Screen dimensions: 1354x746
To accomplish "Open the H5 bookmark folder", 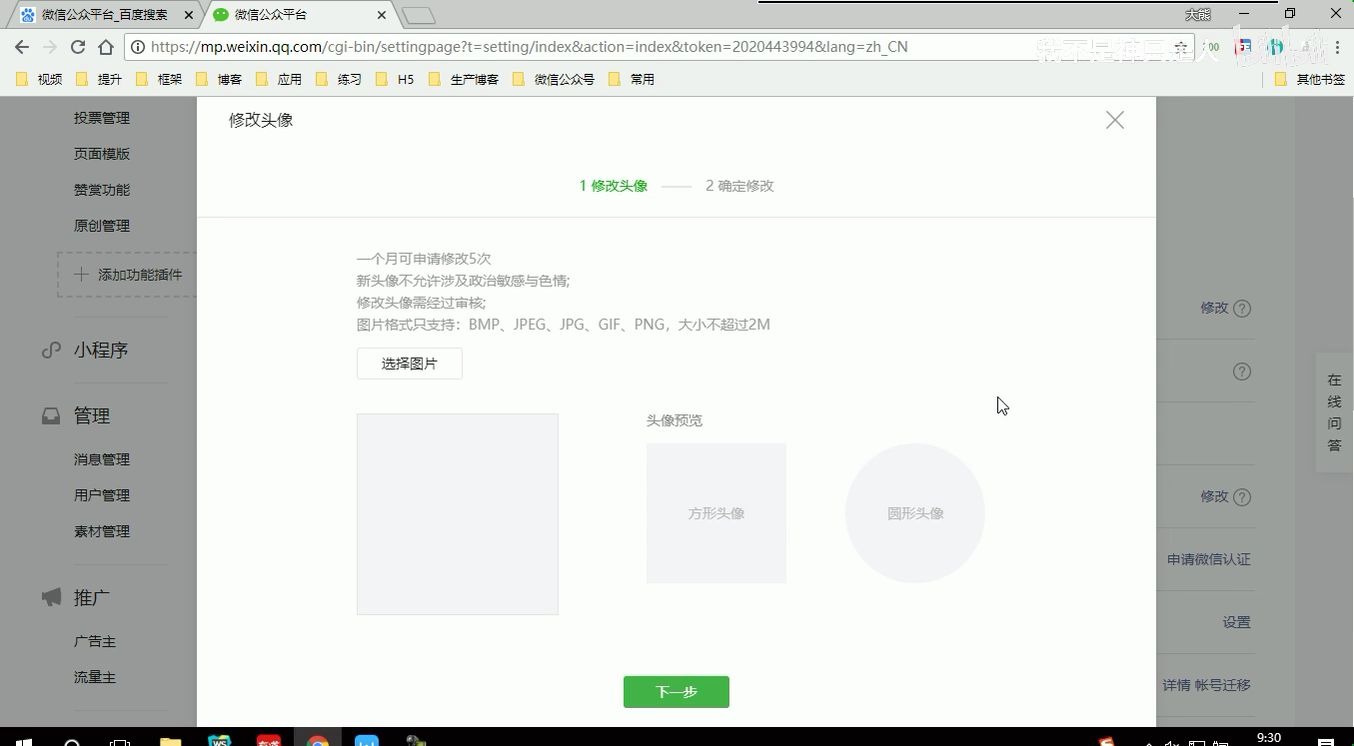I will pyautogui.click(x=395, y=79).
